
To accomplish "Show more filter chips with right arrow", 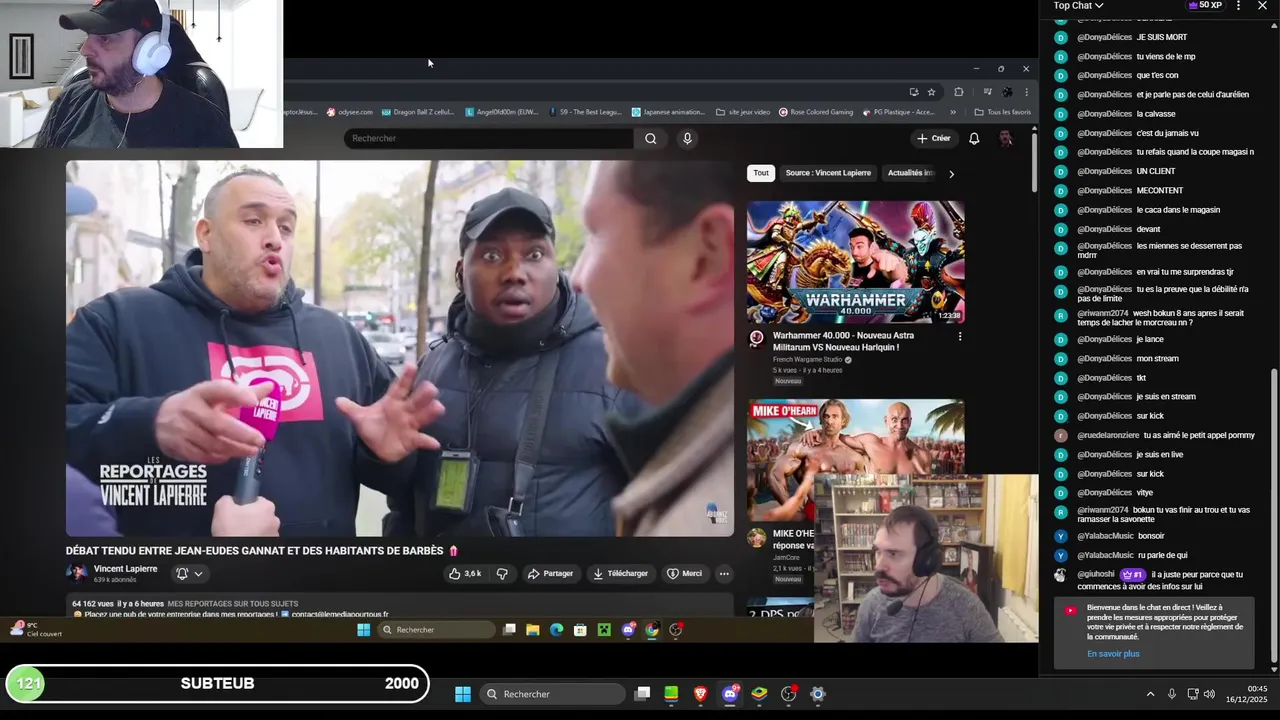I will tap(951, 174).
